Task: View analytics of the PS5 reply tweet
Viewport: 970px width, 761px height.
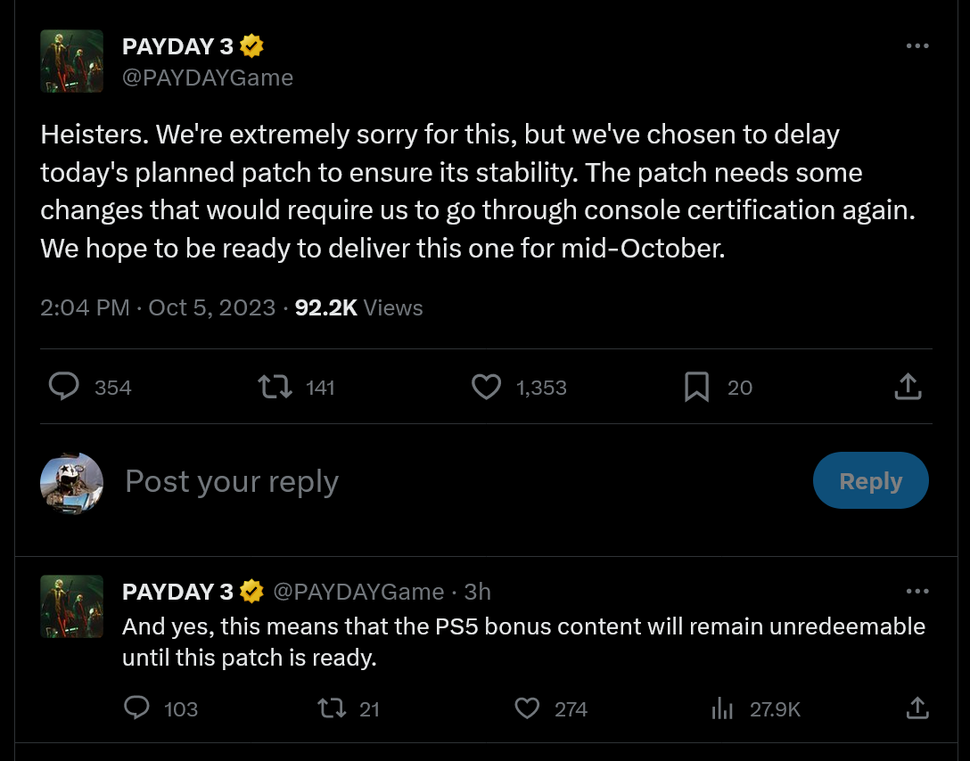Action: 722,709
